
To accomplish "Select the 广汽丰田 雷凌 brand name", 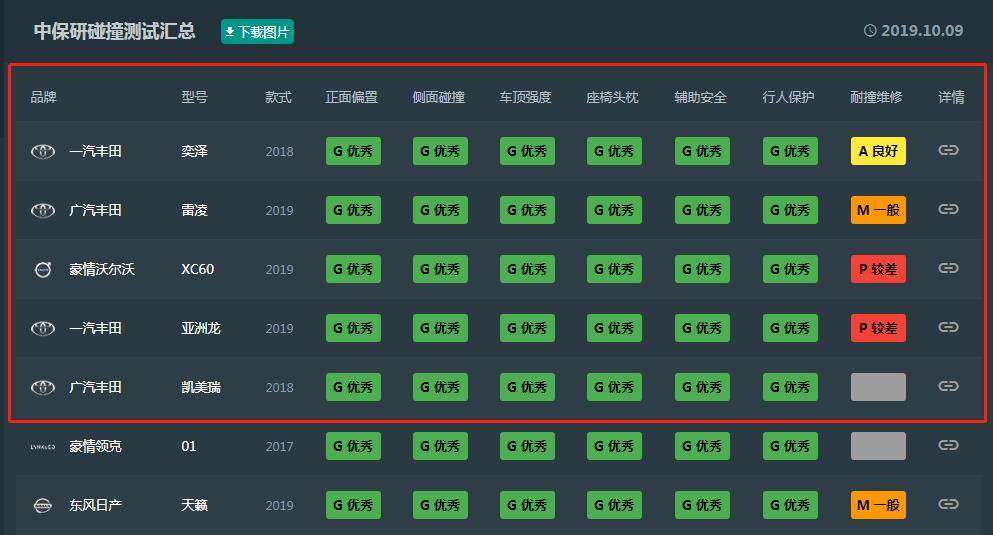I will click(x=95, y=210).
